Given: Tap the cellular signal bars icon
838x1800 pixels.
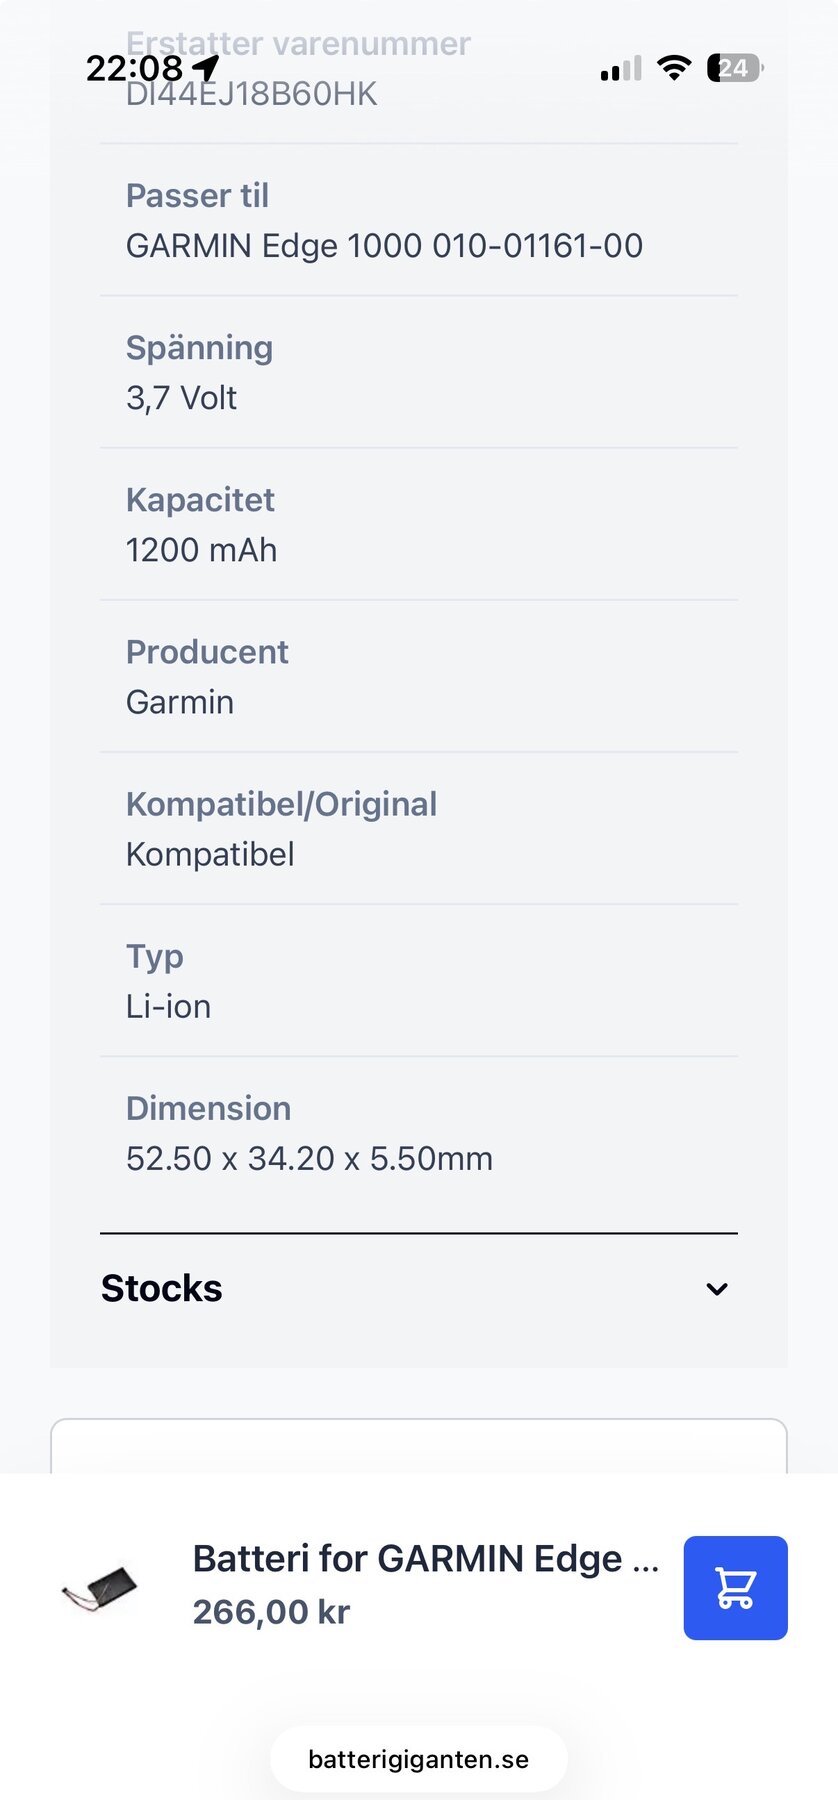Looking at the screenshot, I should (620, 69).
